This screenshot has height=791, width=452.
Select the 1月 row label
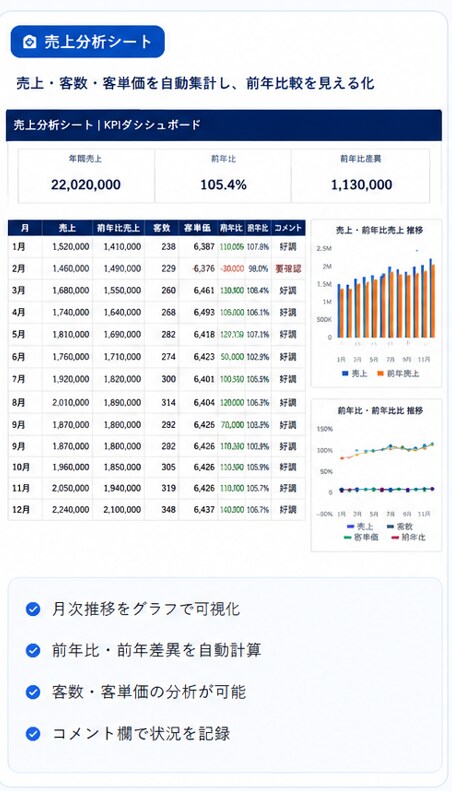19,247
